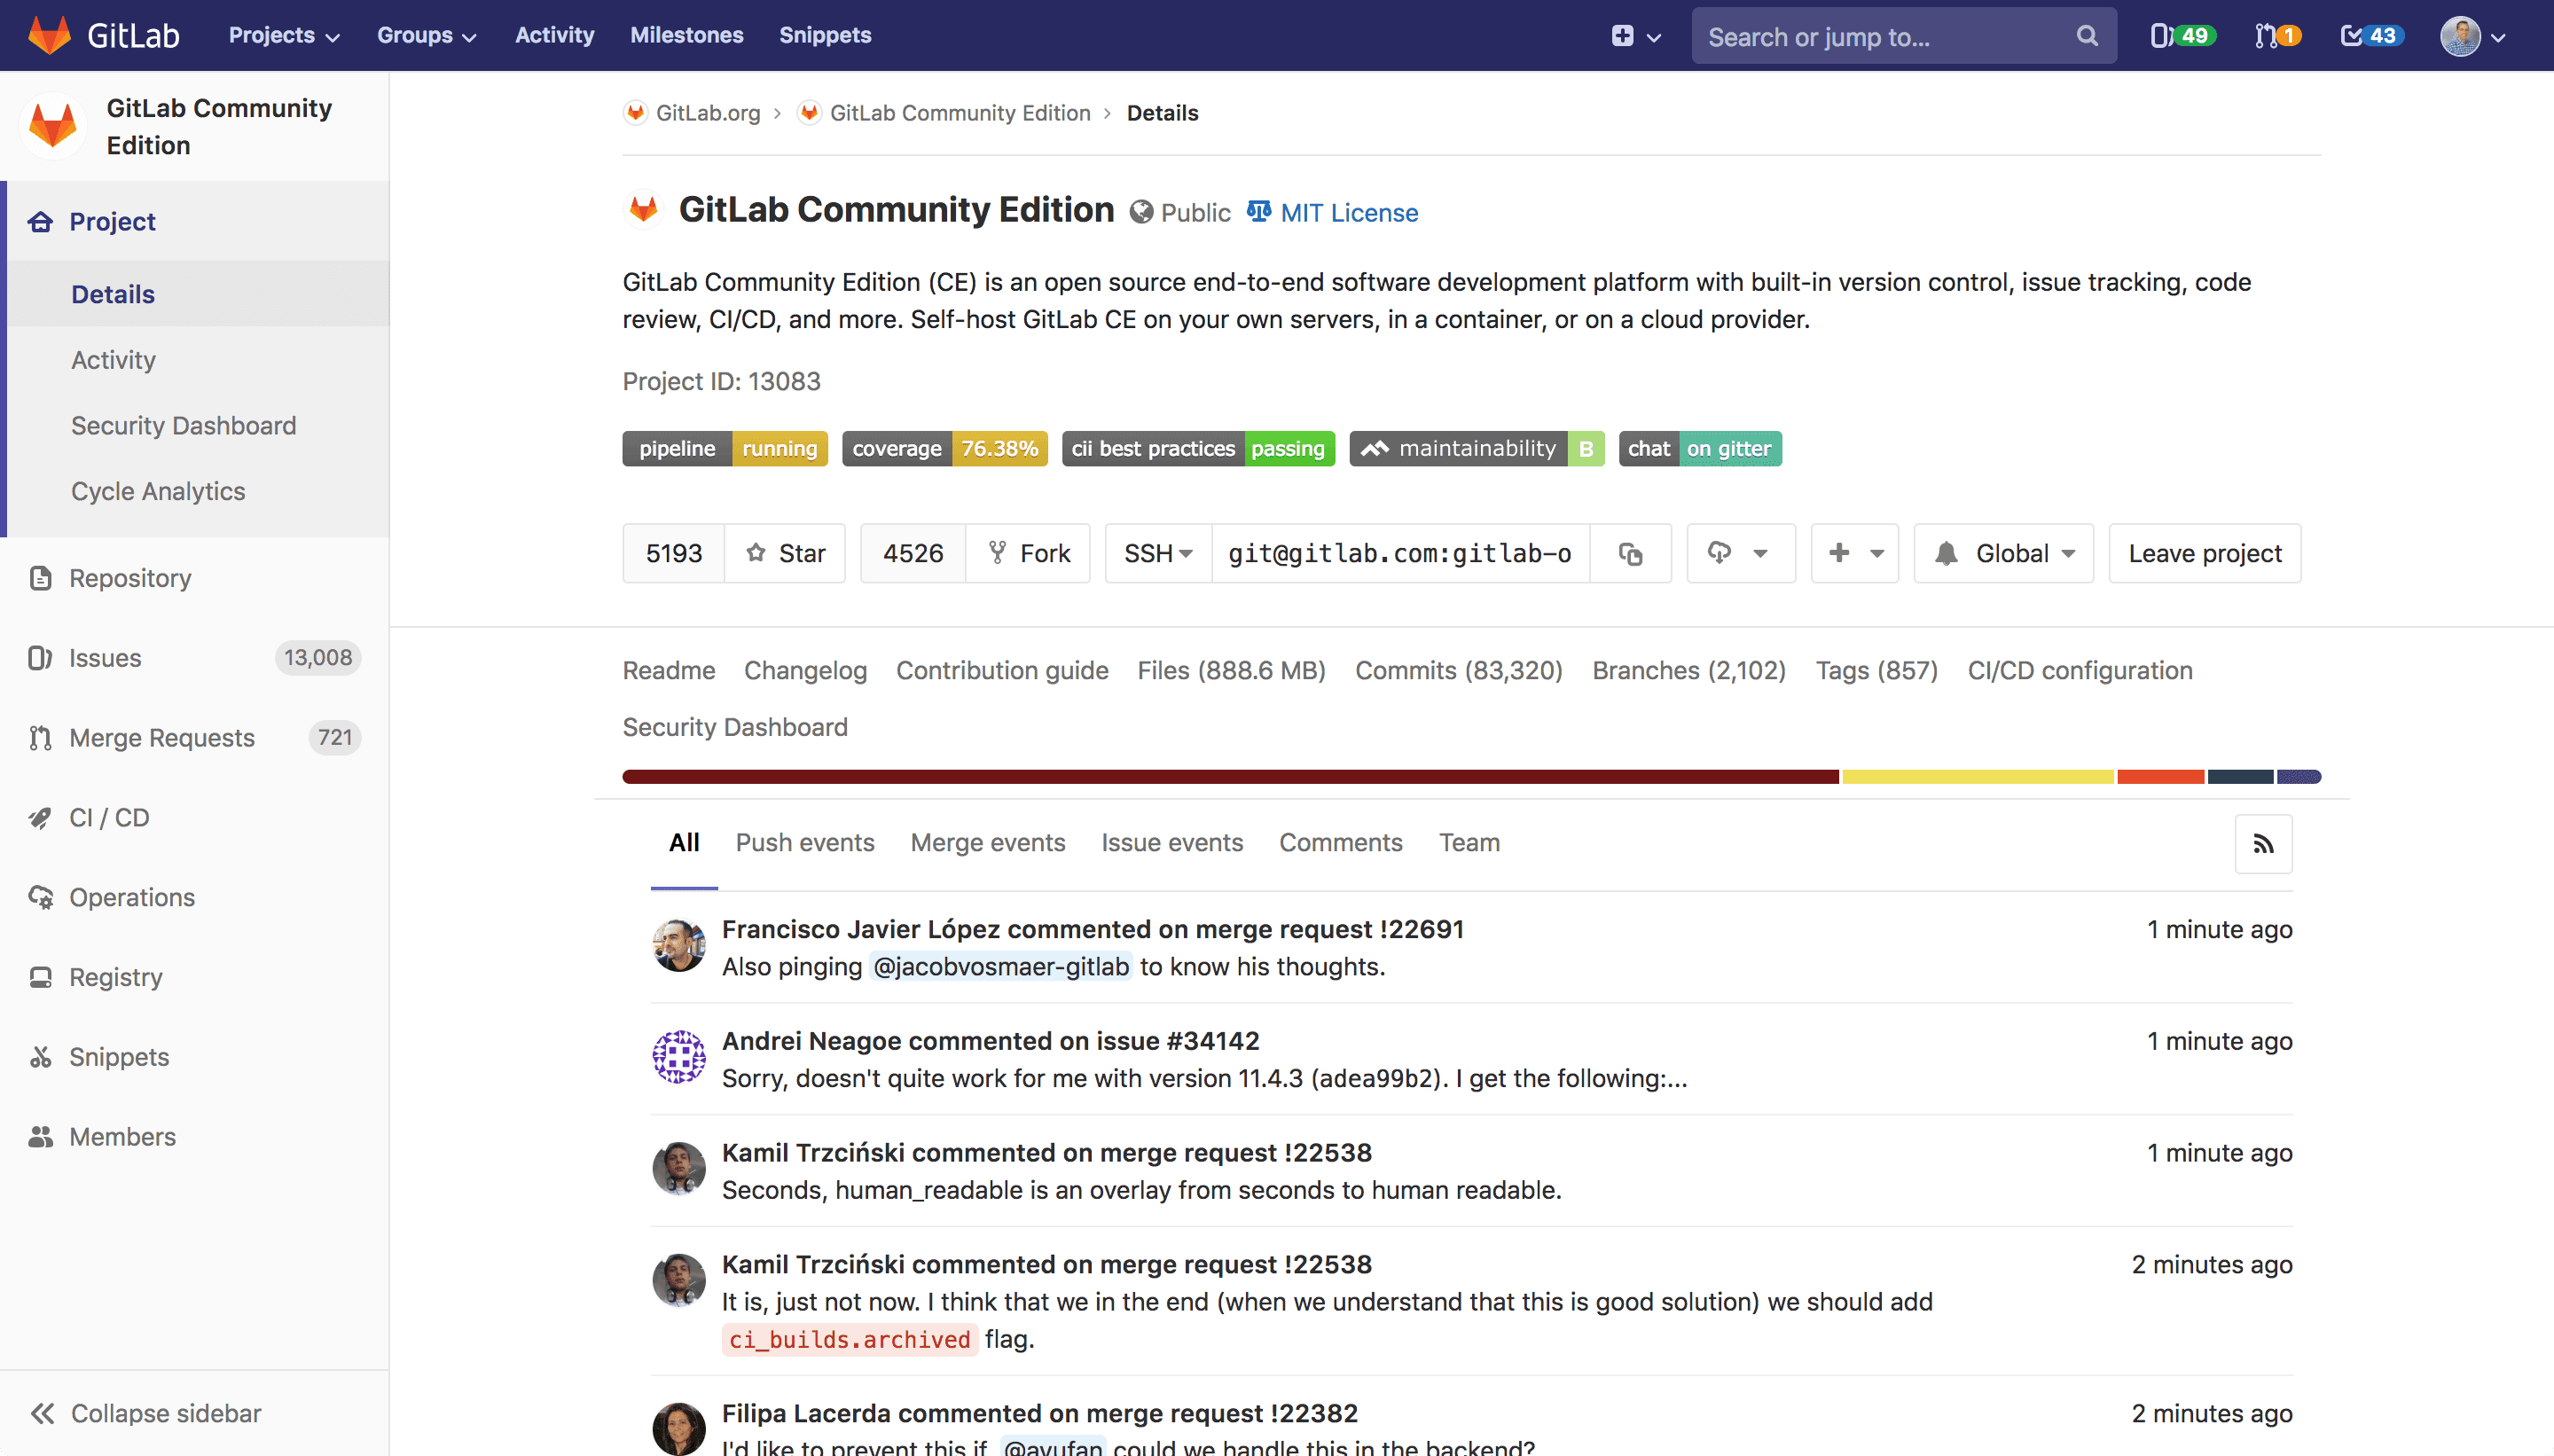Switch to the Push events tab
The image size is (2554, 1456).
(x=805, y=843)
